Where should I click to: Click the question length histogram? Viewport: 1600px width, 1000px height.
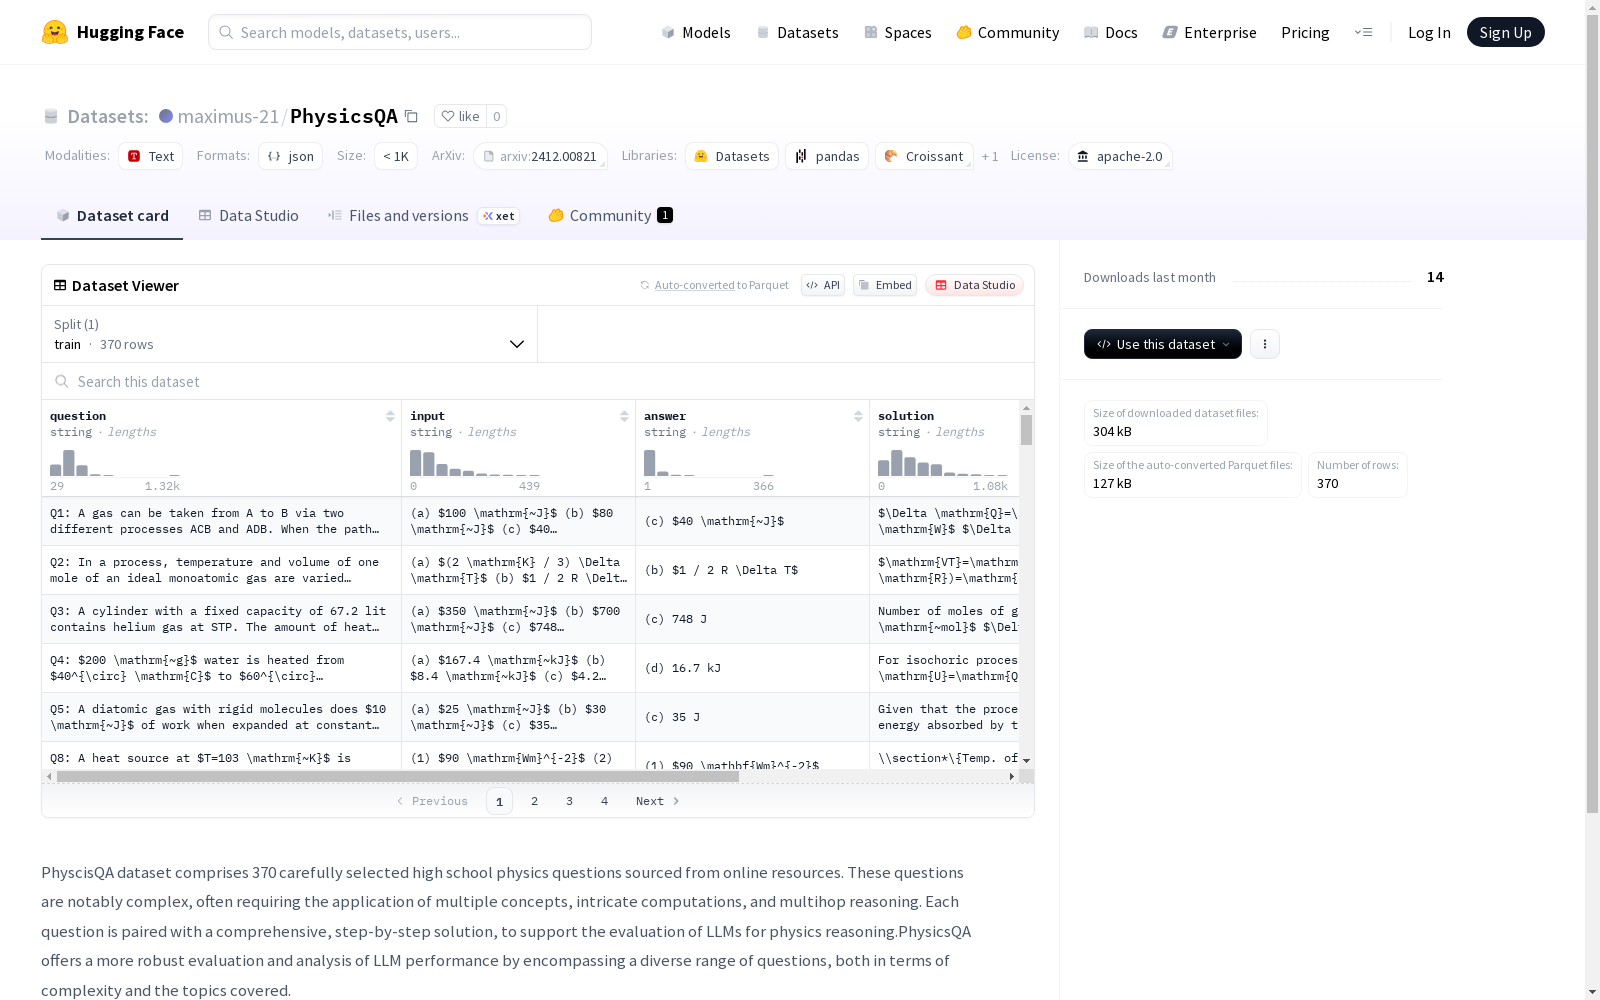pos(115,463)
